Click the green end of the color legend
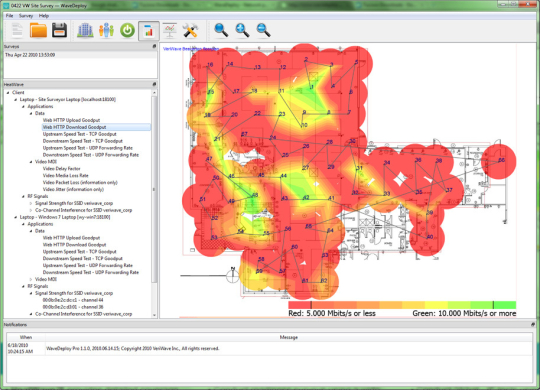 (x=505, y=305)
